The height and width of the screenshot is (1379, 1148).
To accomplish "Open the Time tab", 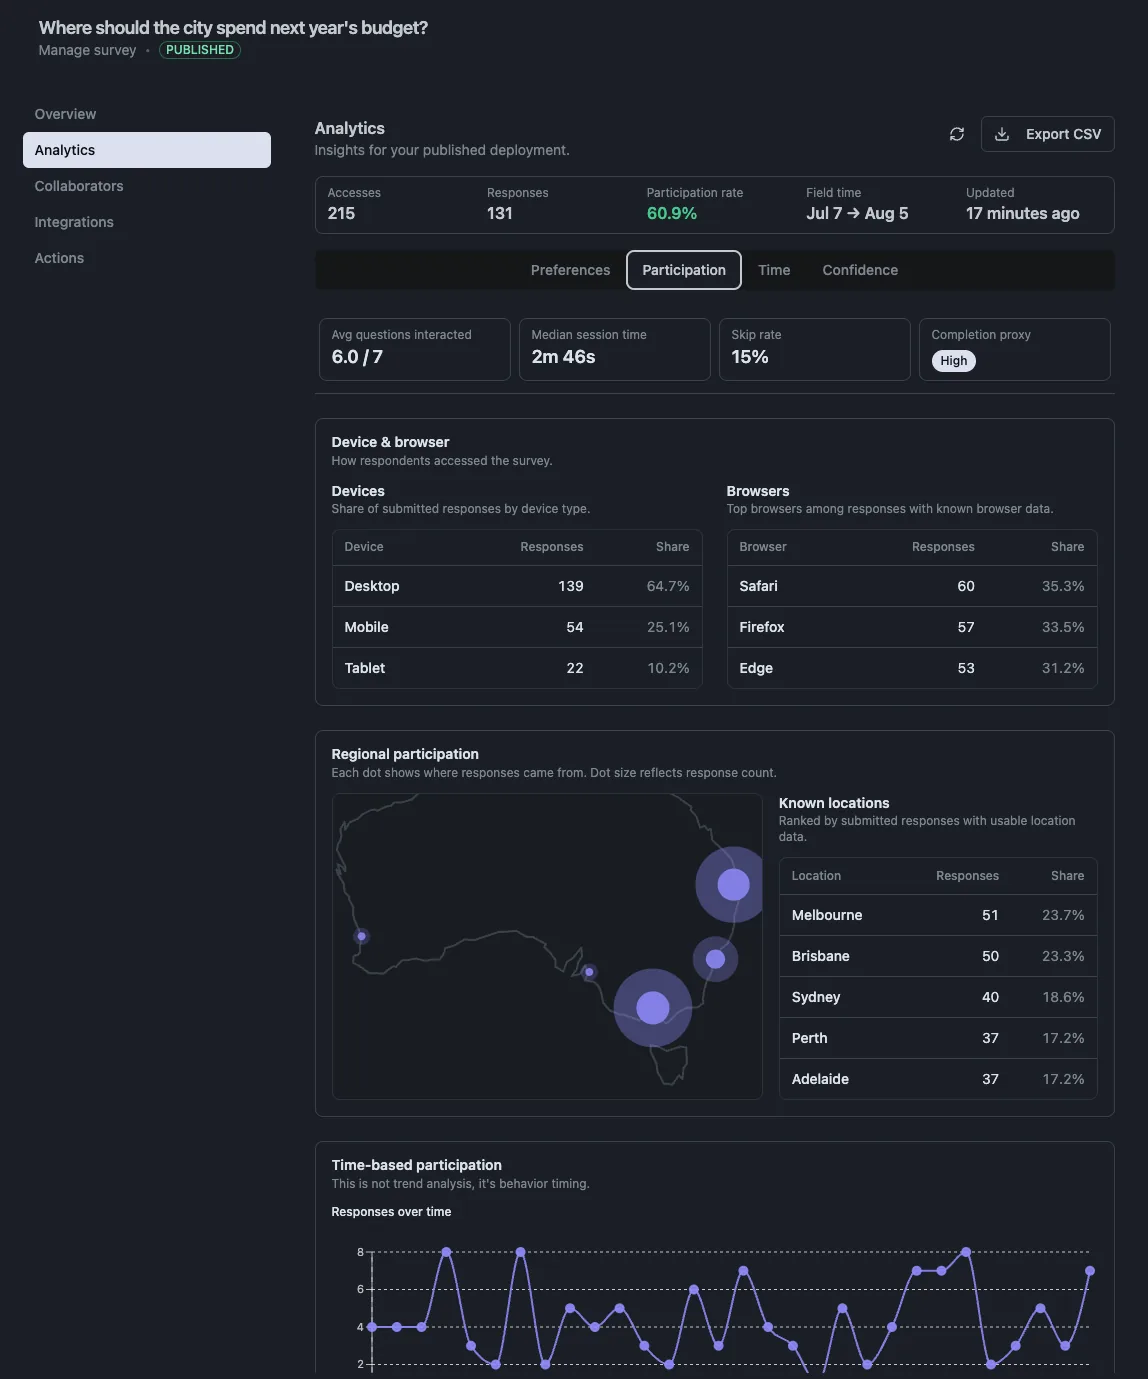I will pos(774,270).
